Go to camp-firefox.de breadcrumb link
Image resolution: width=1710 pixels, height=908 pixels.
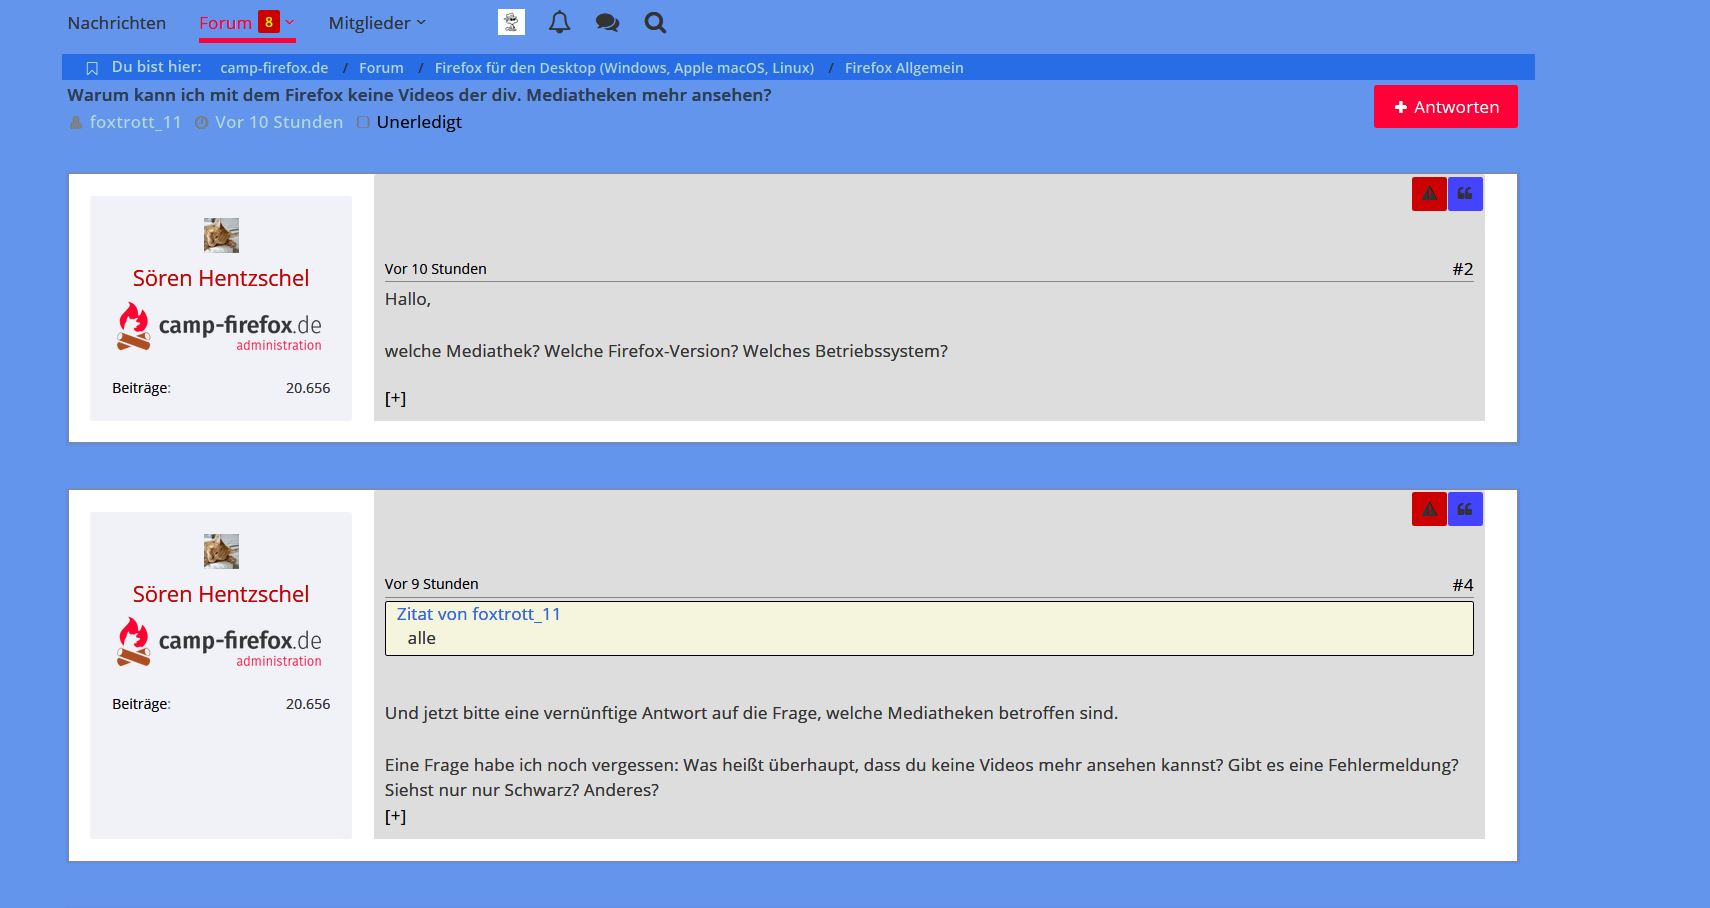[274, 68]
